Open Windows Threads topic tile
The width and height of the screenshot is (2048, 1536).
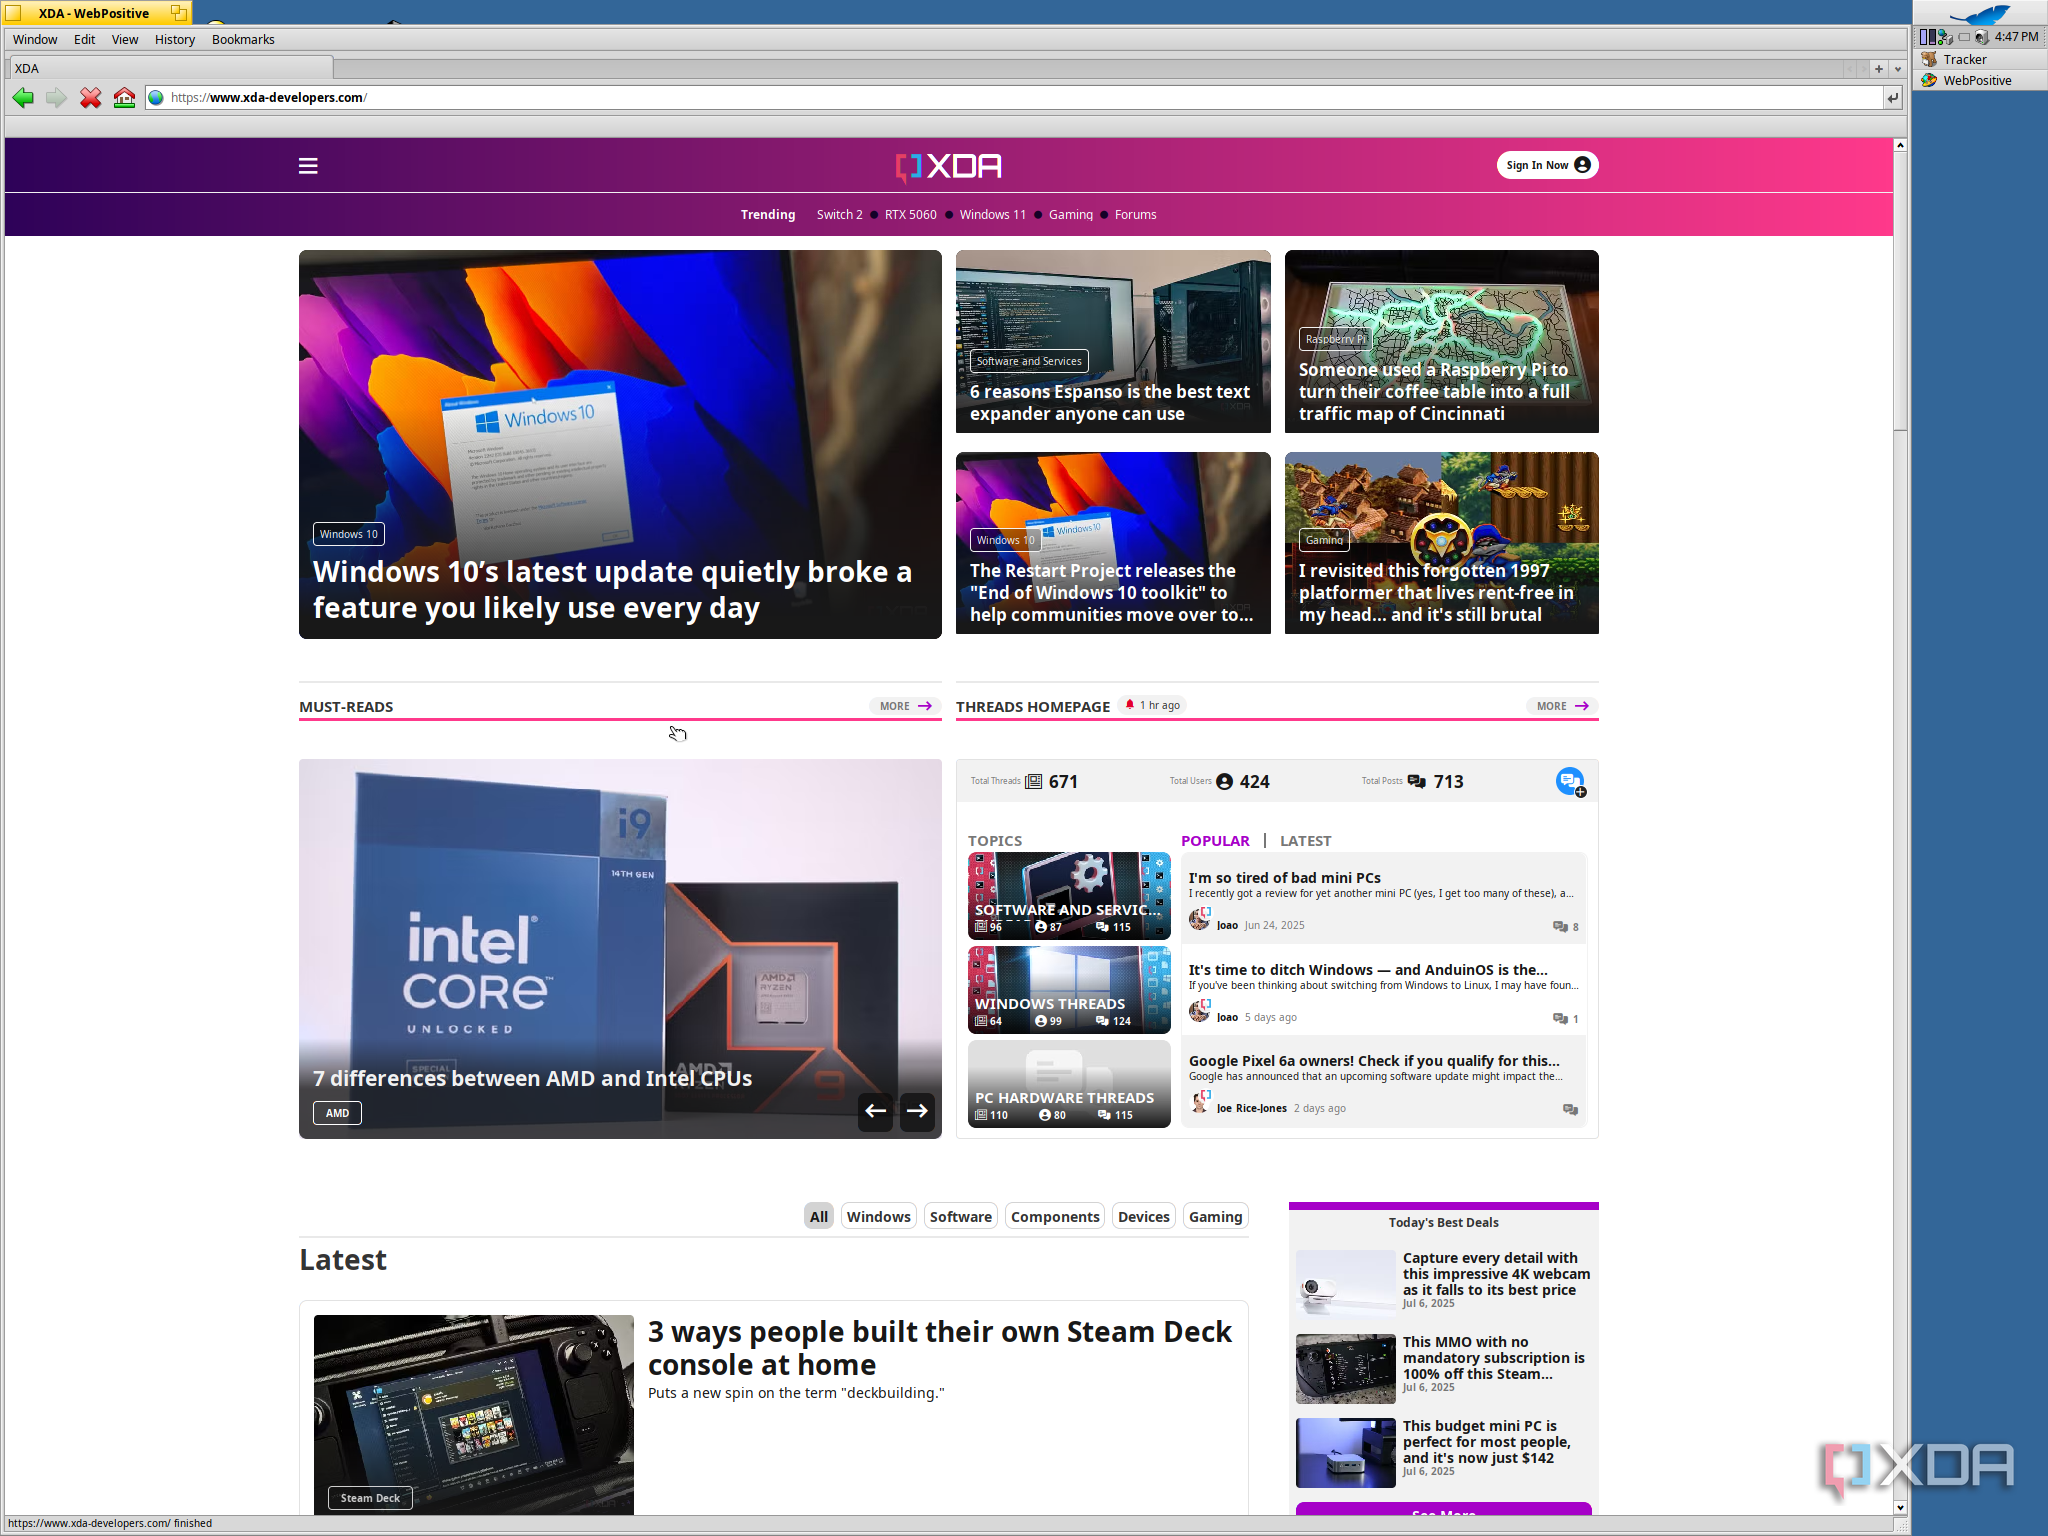point(1069,990)
